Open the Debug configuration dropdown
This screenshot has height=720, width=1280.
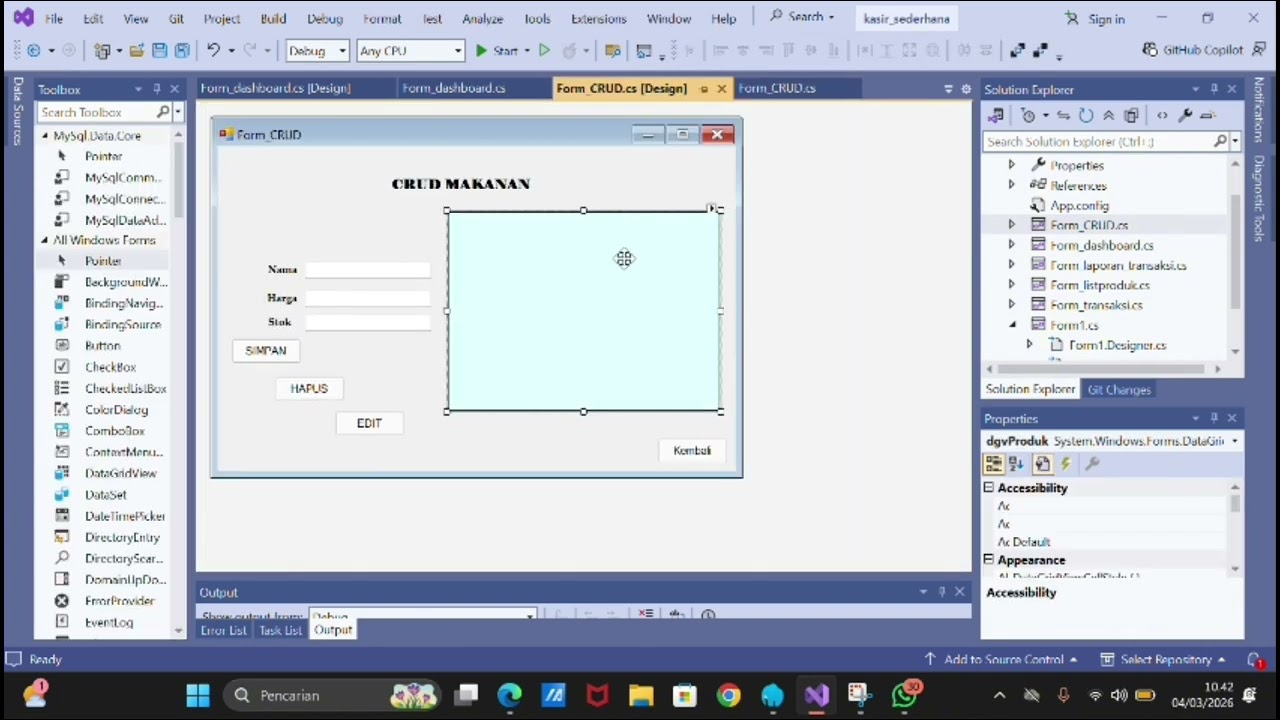point(341,50)
